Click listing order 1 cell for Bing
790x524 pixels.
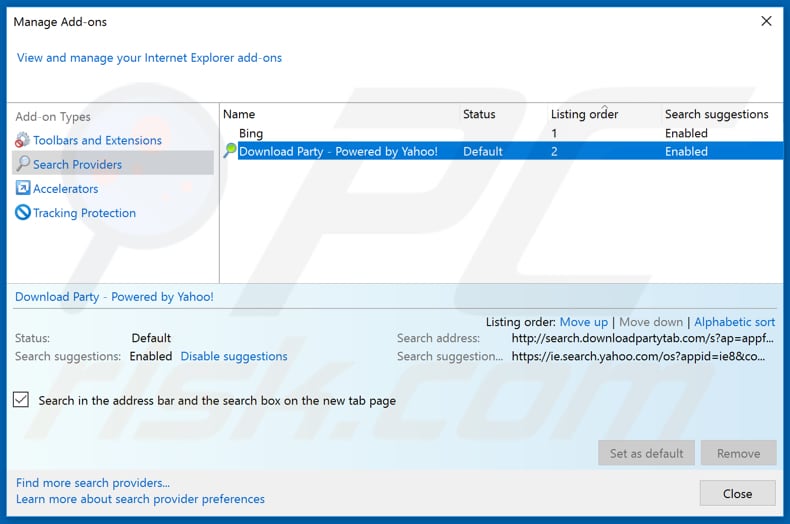pyautogui.click(x=554, y=133)
